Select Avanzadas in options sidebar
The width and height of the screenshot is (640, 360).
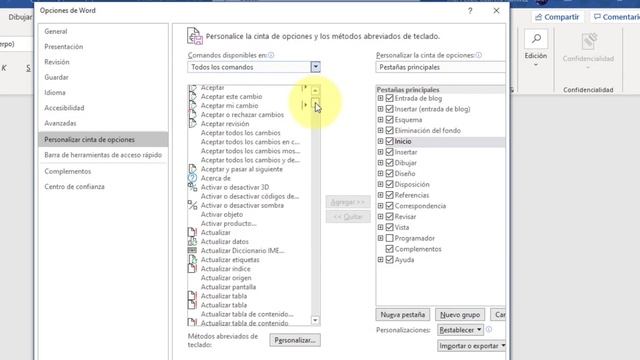click(x=60, y=123)
